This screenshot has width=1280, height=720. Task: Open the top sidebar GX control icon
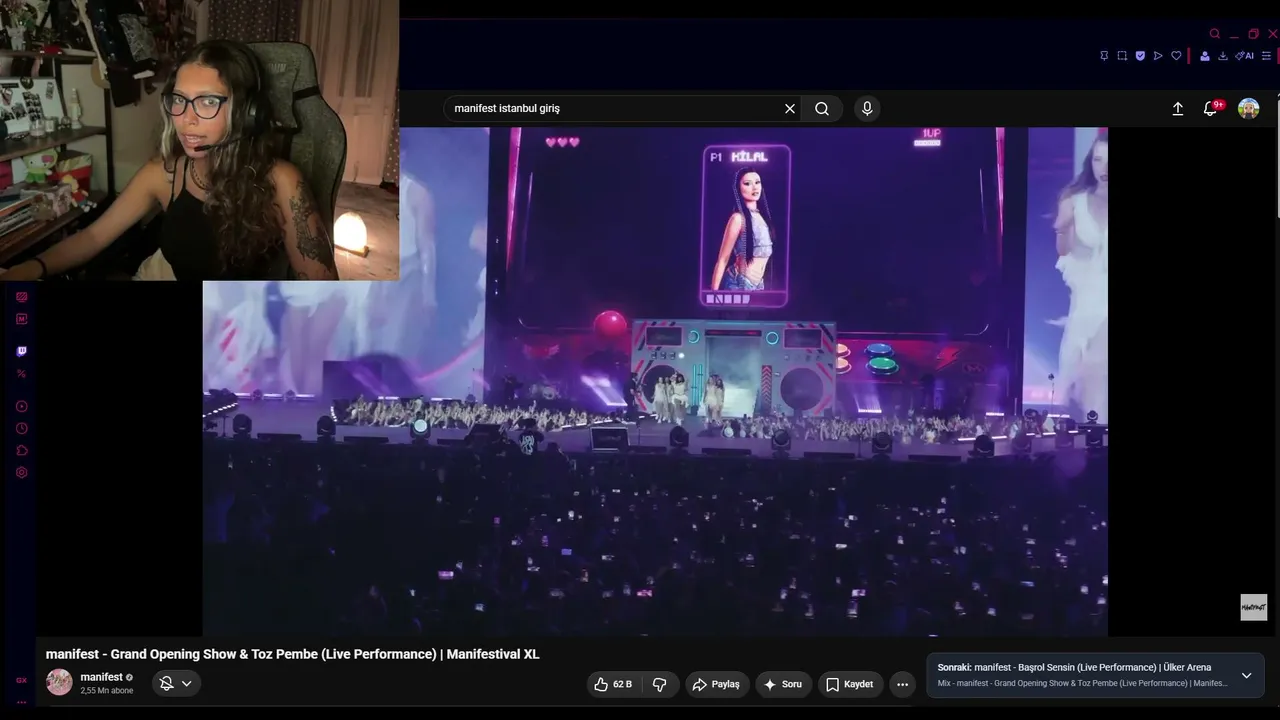[x=22, y=297]
